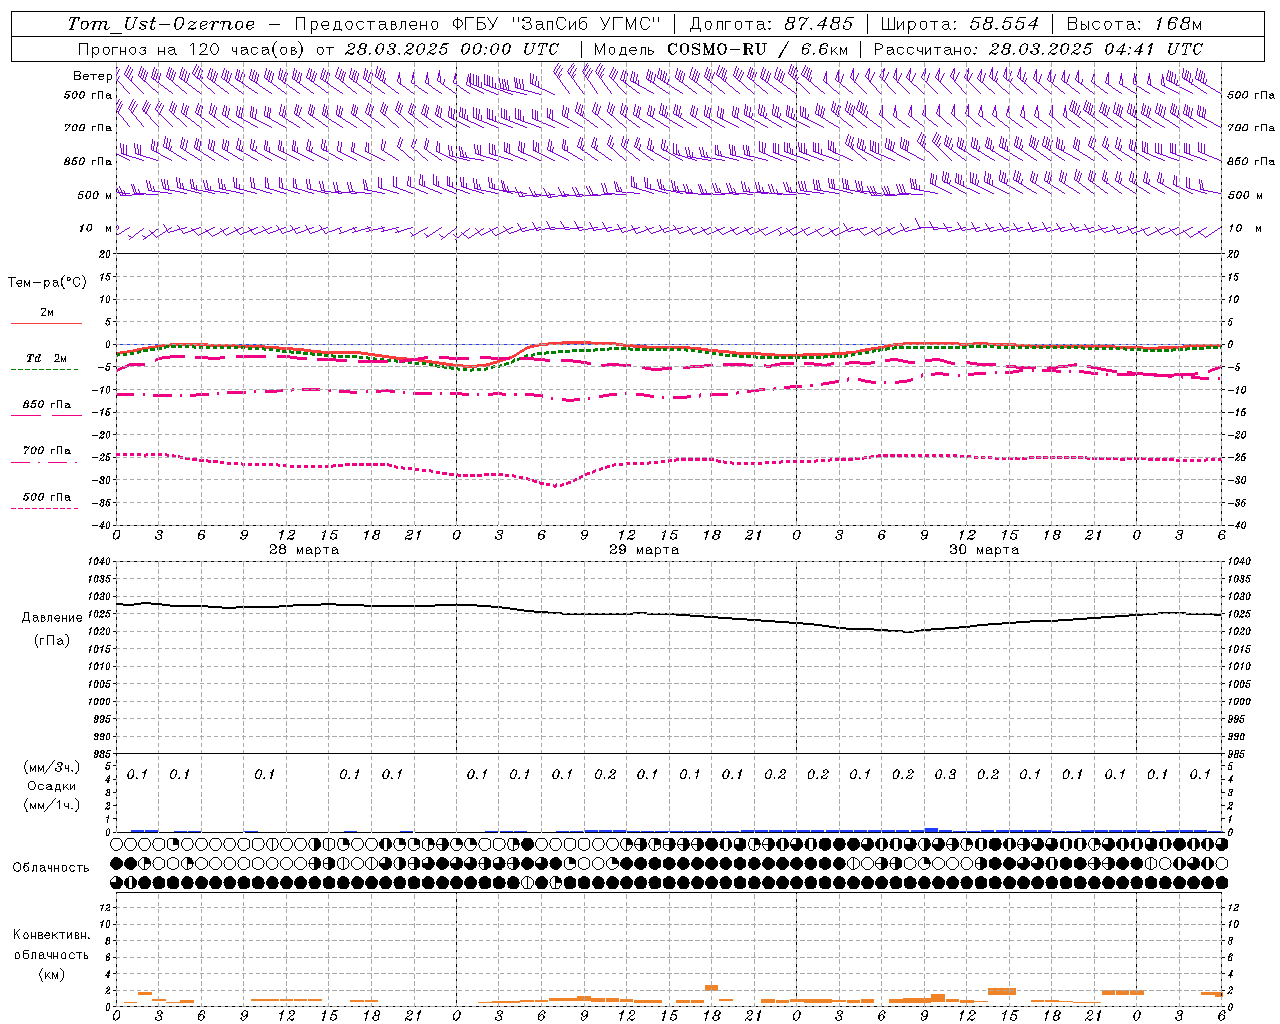
Task: Click the 'Высота: 168м' elevation text
Action: [x=1134, y=24]
